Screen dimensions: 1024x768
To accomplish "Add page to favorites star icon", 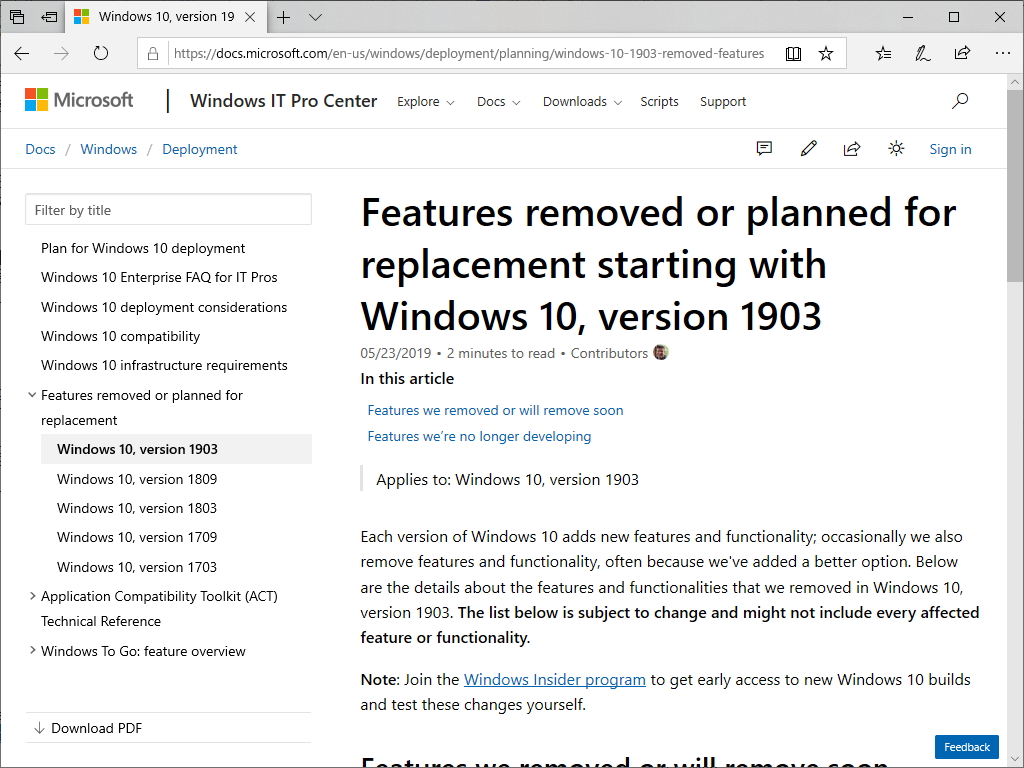I will [826, 53].
